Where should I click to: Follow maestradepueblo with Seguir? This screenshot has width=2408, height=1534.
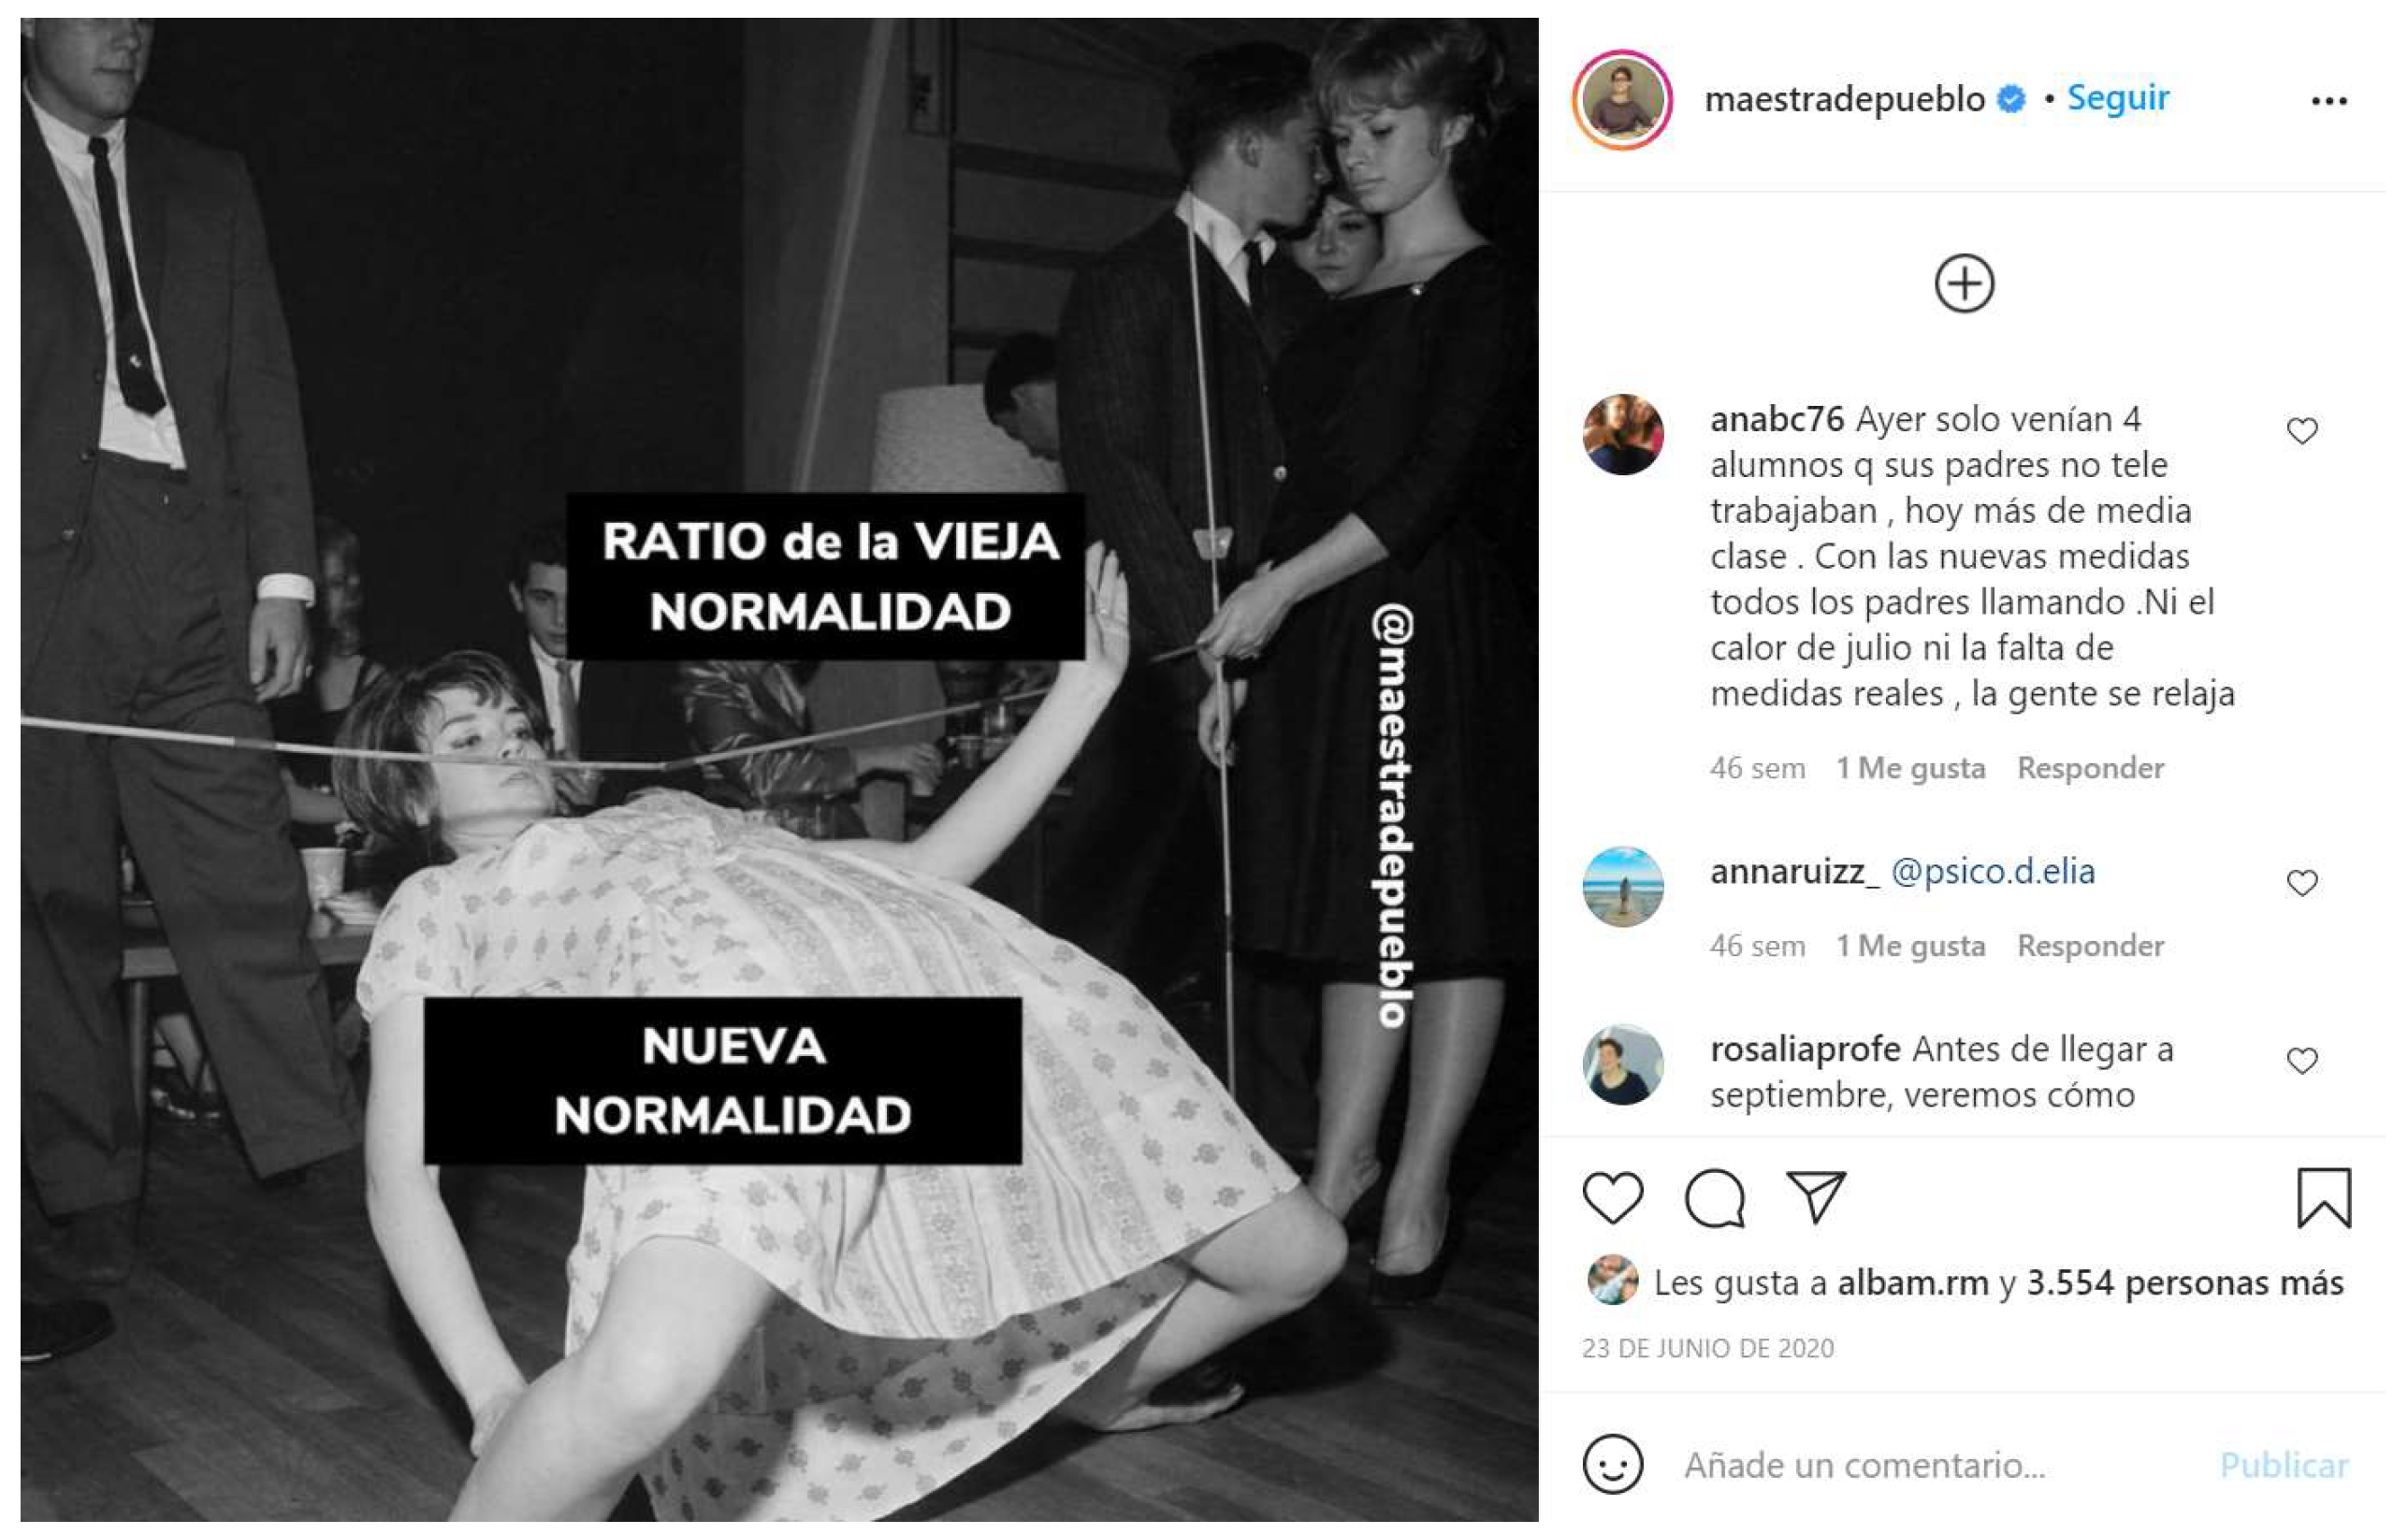(2118, 98)
